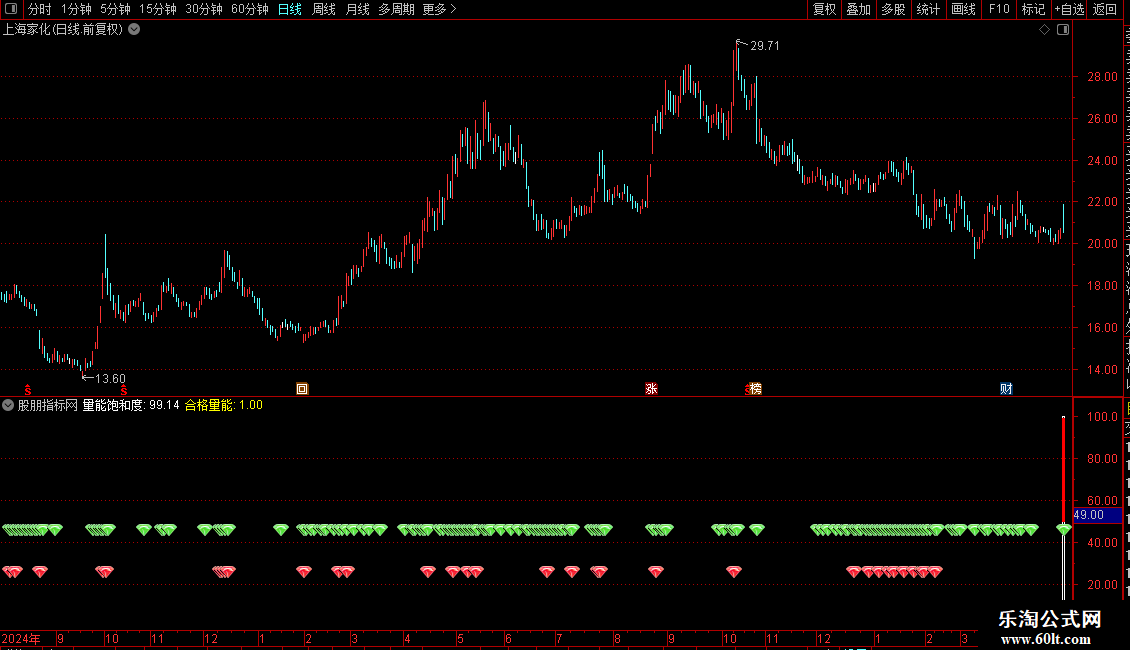Click the 涨 event marker icon
The image size is (1130, 650).
pyautogui.click(x=651, y=389)
